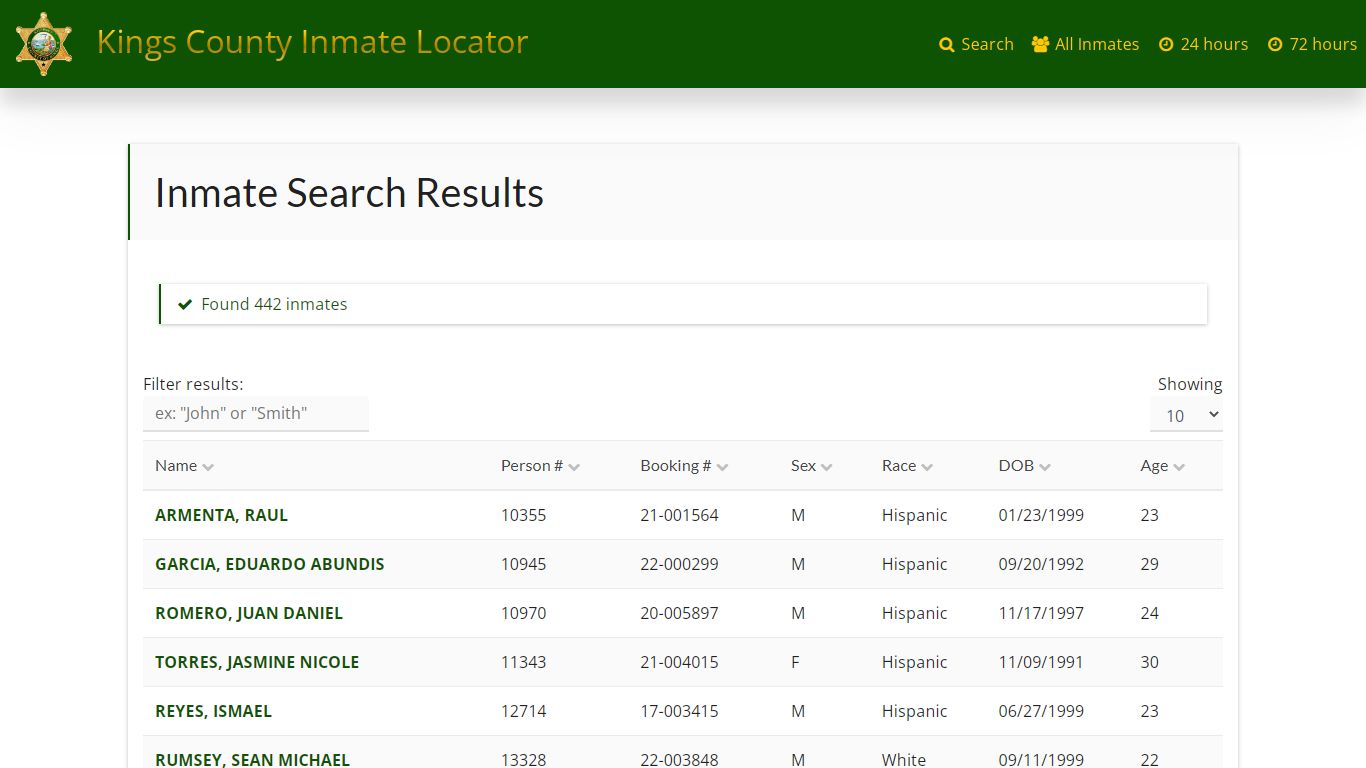Viewport: 1366px width, 768px height.
Task: Open inmate ROMERO, JUAN DANIEL record
Action: 249,613
